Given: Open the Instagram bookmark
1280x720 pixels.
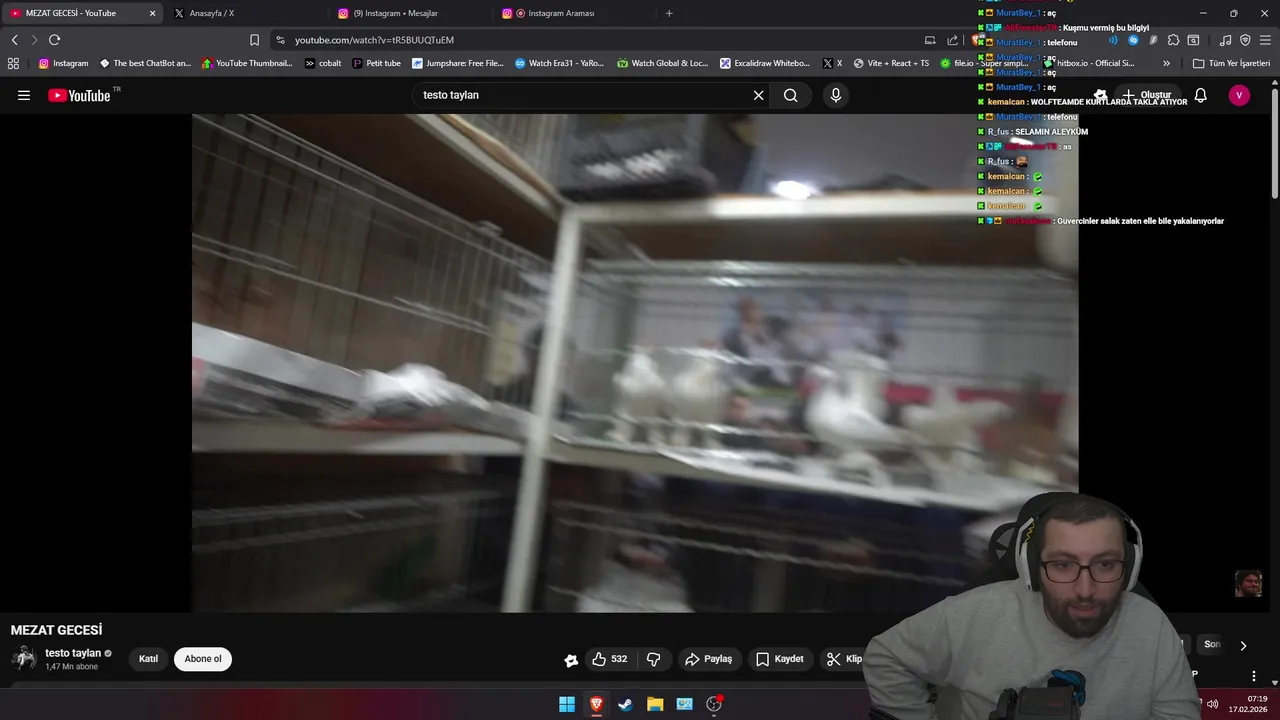Looking at the screenshot, I should coord(63,63).
